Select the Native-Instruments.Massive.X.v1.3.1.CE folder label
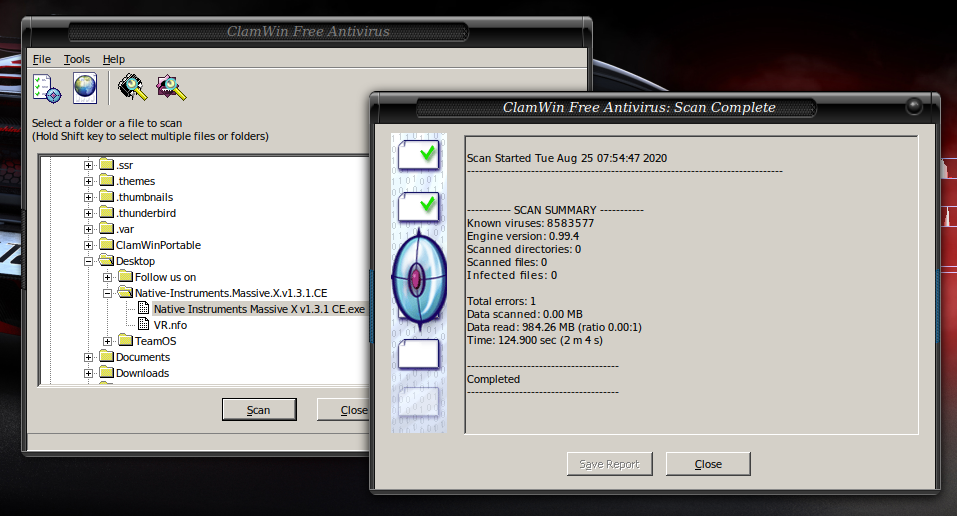957x516 pixels. (x=231, y=293)
